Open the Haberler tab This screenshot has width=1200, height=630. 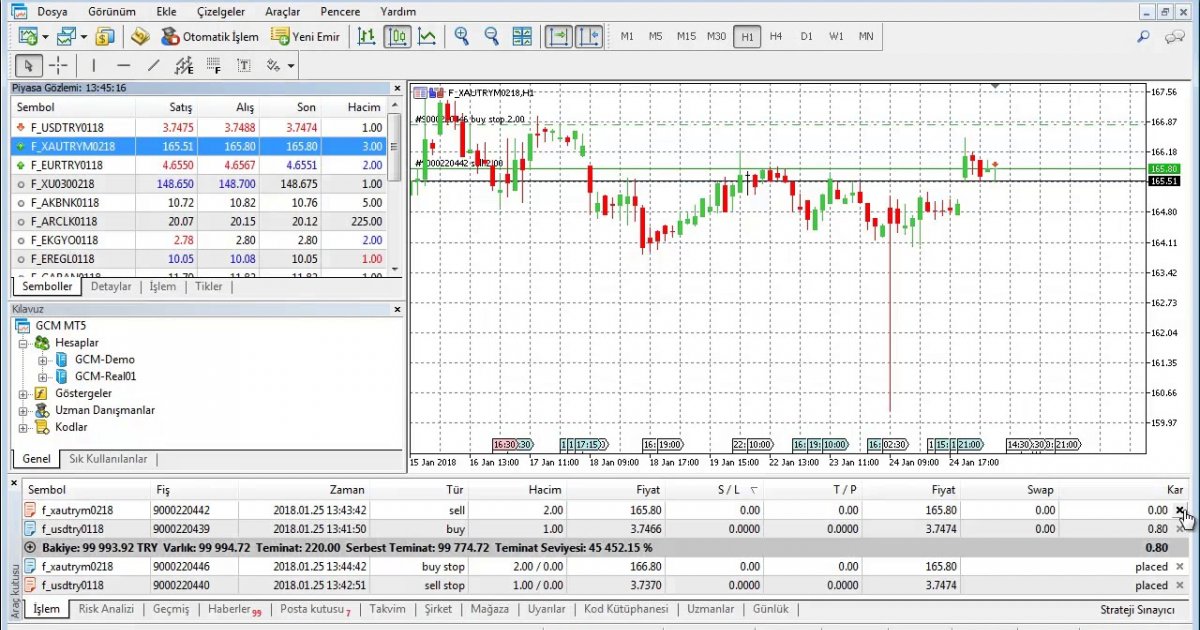(233, 609)
